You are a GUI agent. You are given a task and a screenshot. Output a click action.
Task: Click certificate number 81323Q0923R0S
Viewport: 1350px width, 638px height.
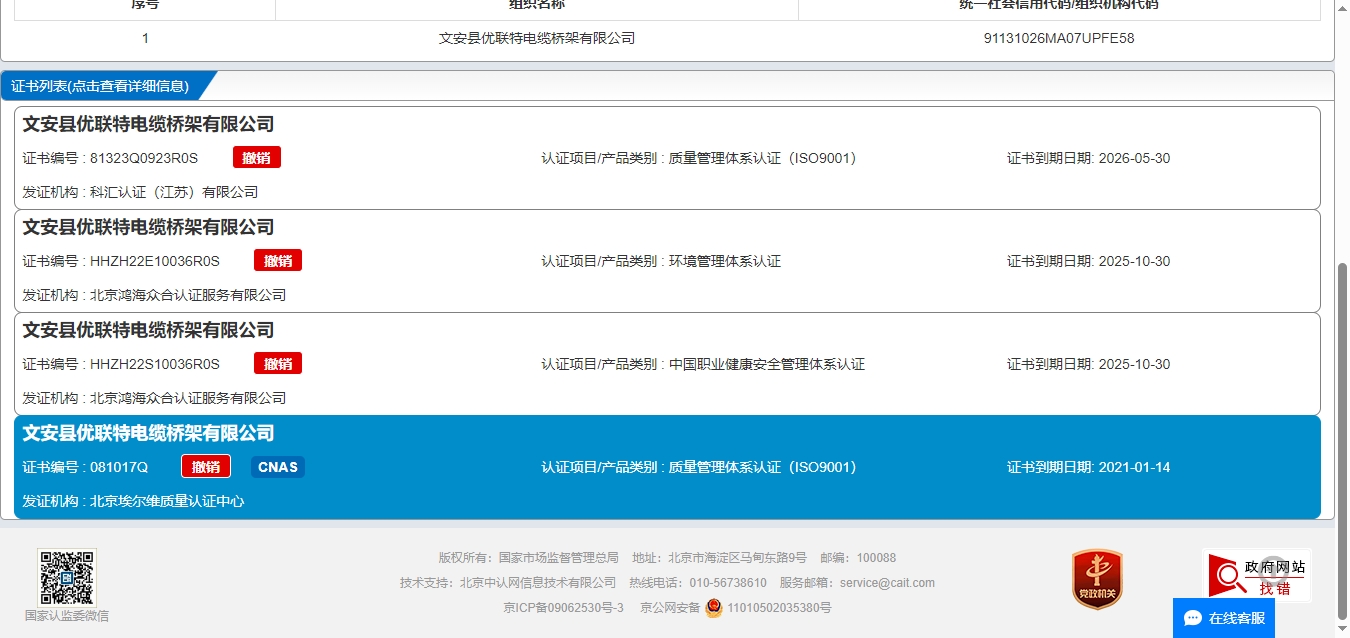[x=144, y=158]
